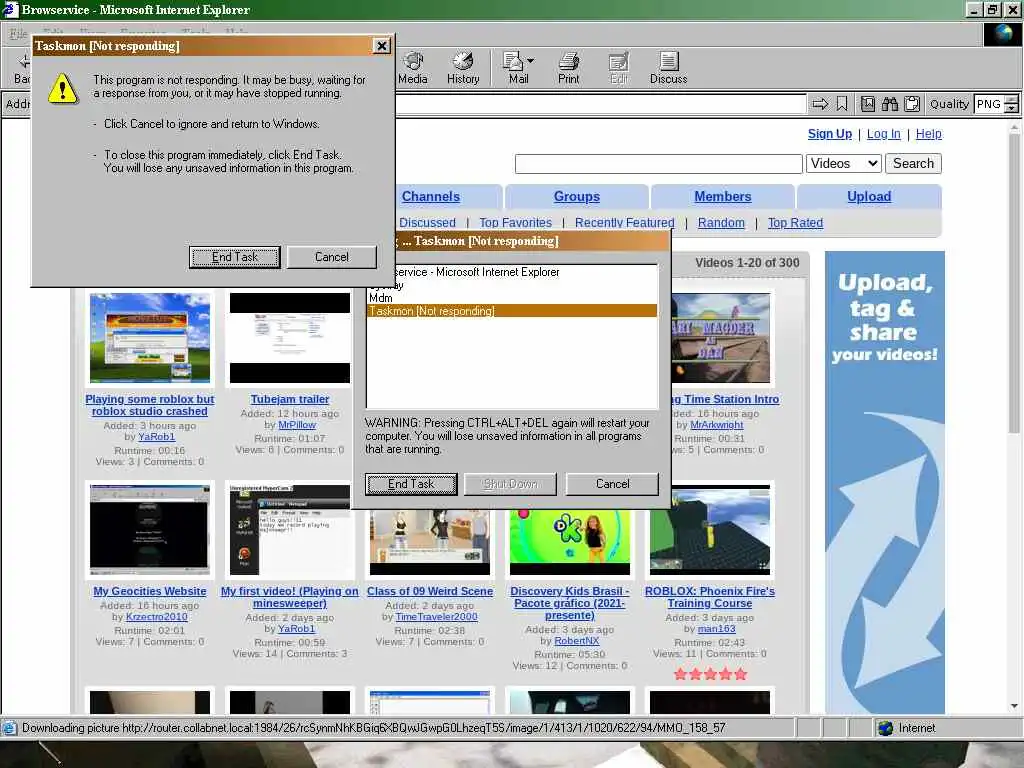Click the Internet Explorer icon in title bar
This screenshot has height=768, width=1024.
[x=10, y=10]
